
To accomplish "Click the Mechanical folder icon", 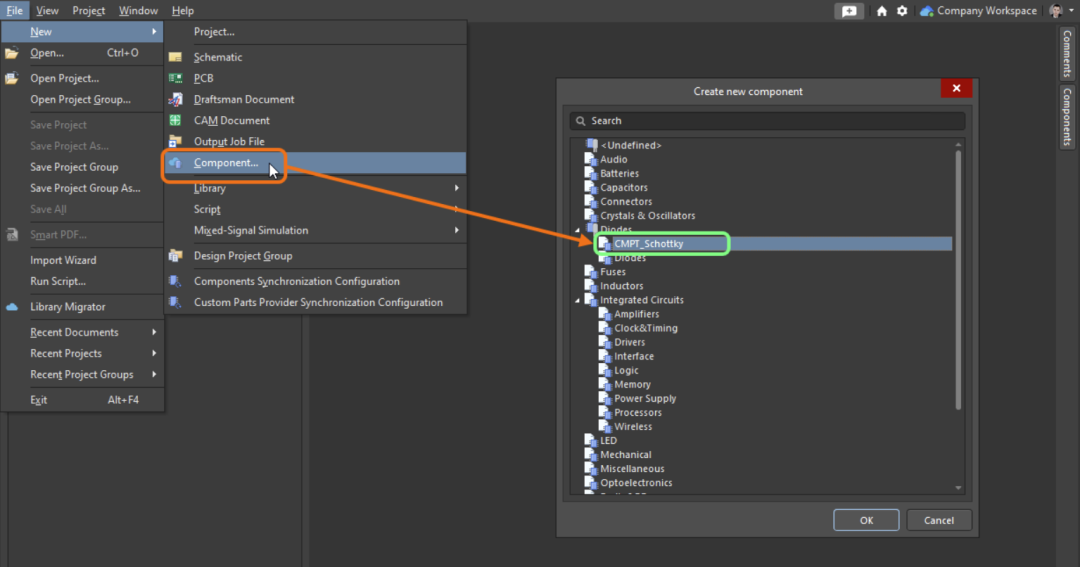I will click(590, 455).
